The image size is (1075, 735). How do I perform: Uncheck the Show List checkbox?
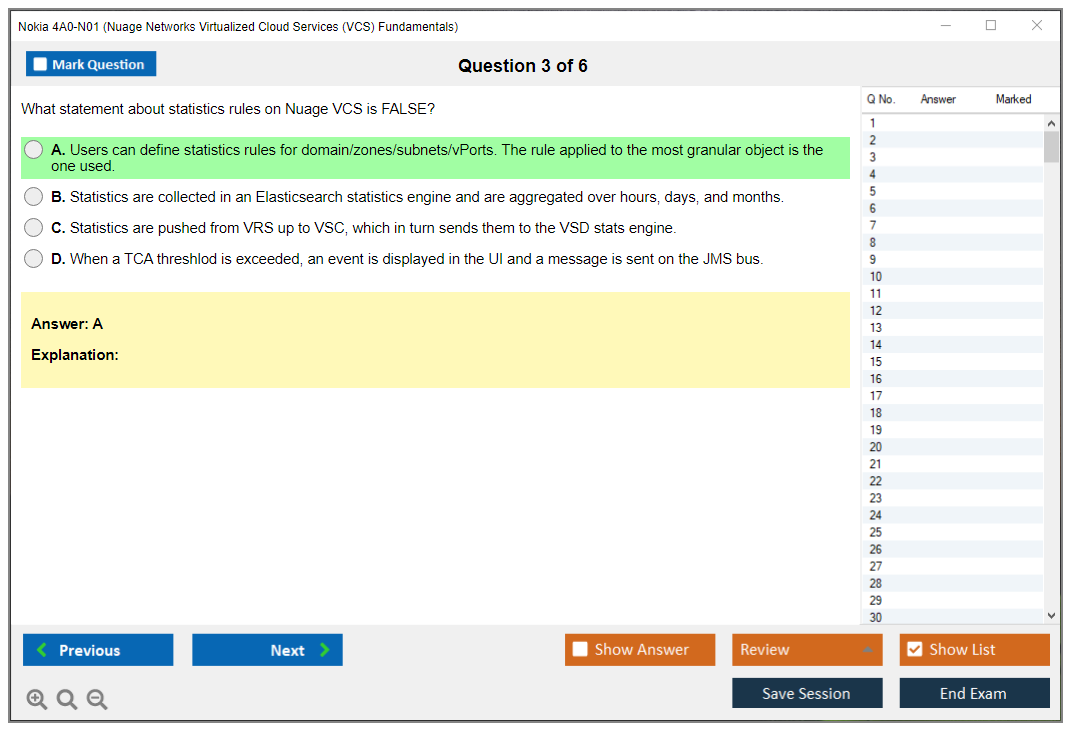914,650
